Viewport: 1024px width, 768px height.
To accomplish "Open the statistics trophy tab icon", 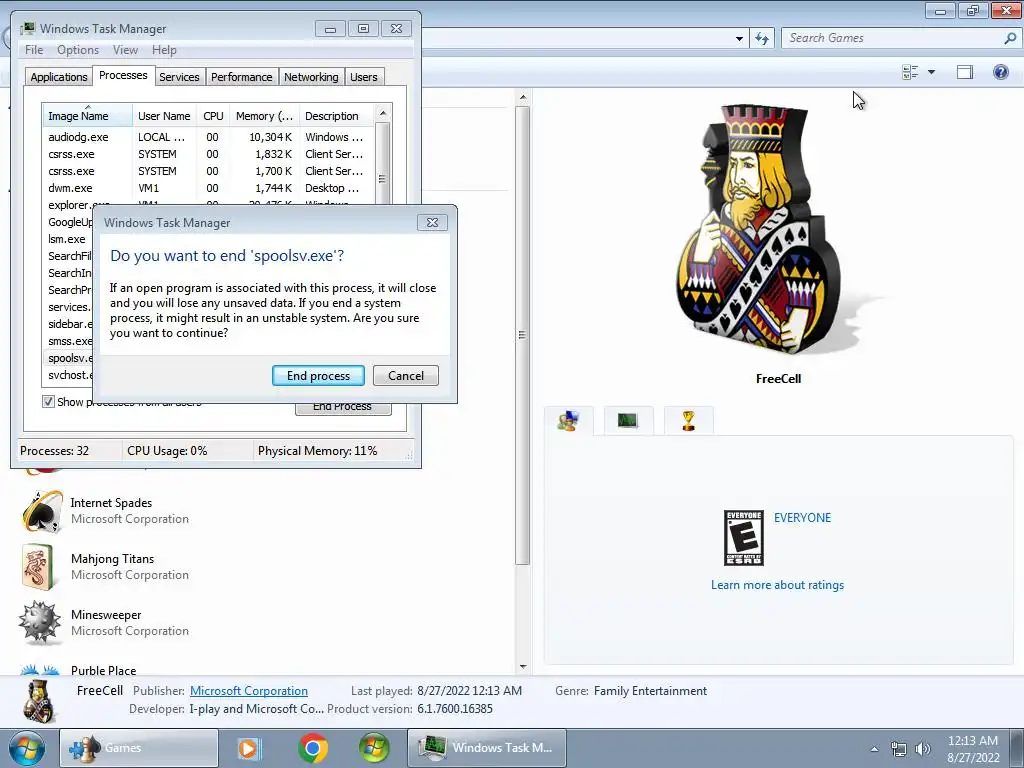I will [688, 420].
